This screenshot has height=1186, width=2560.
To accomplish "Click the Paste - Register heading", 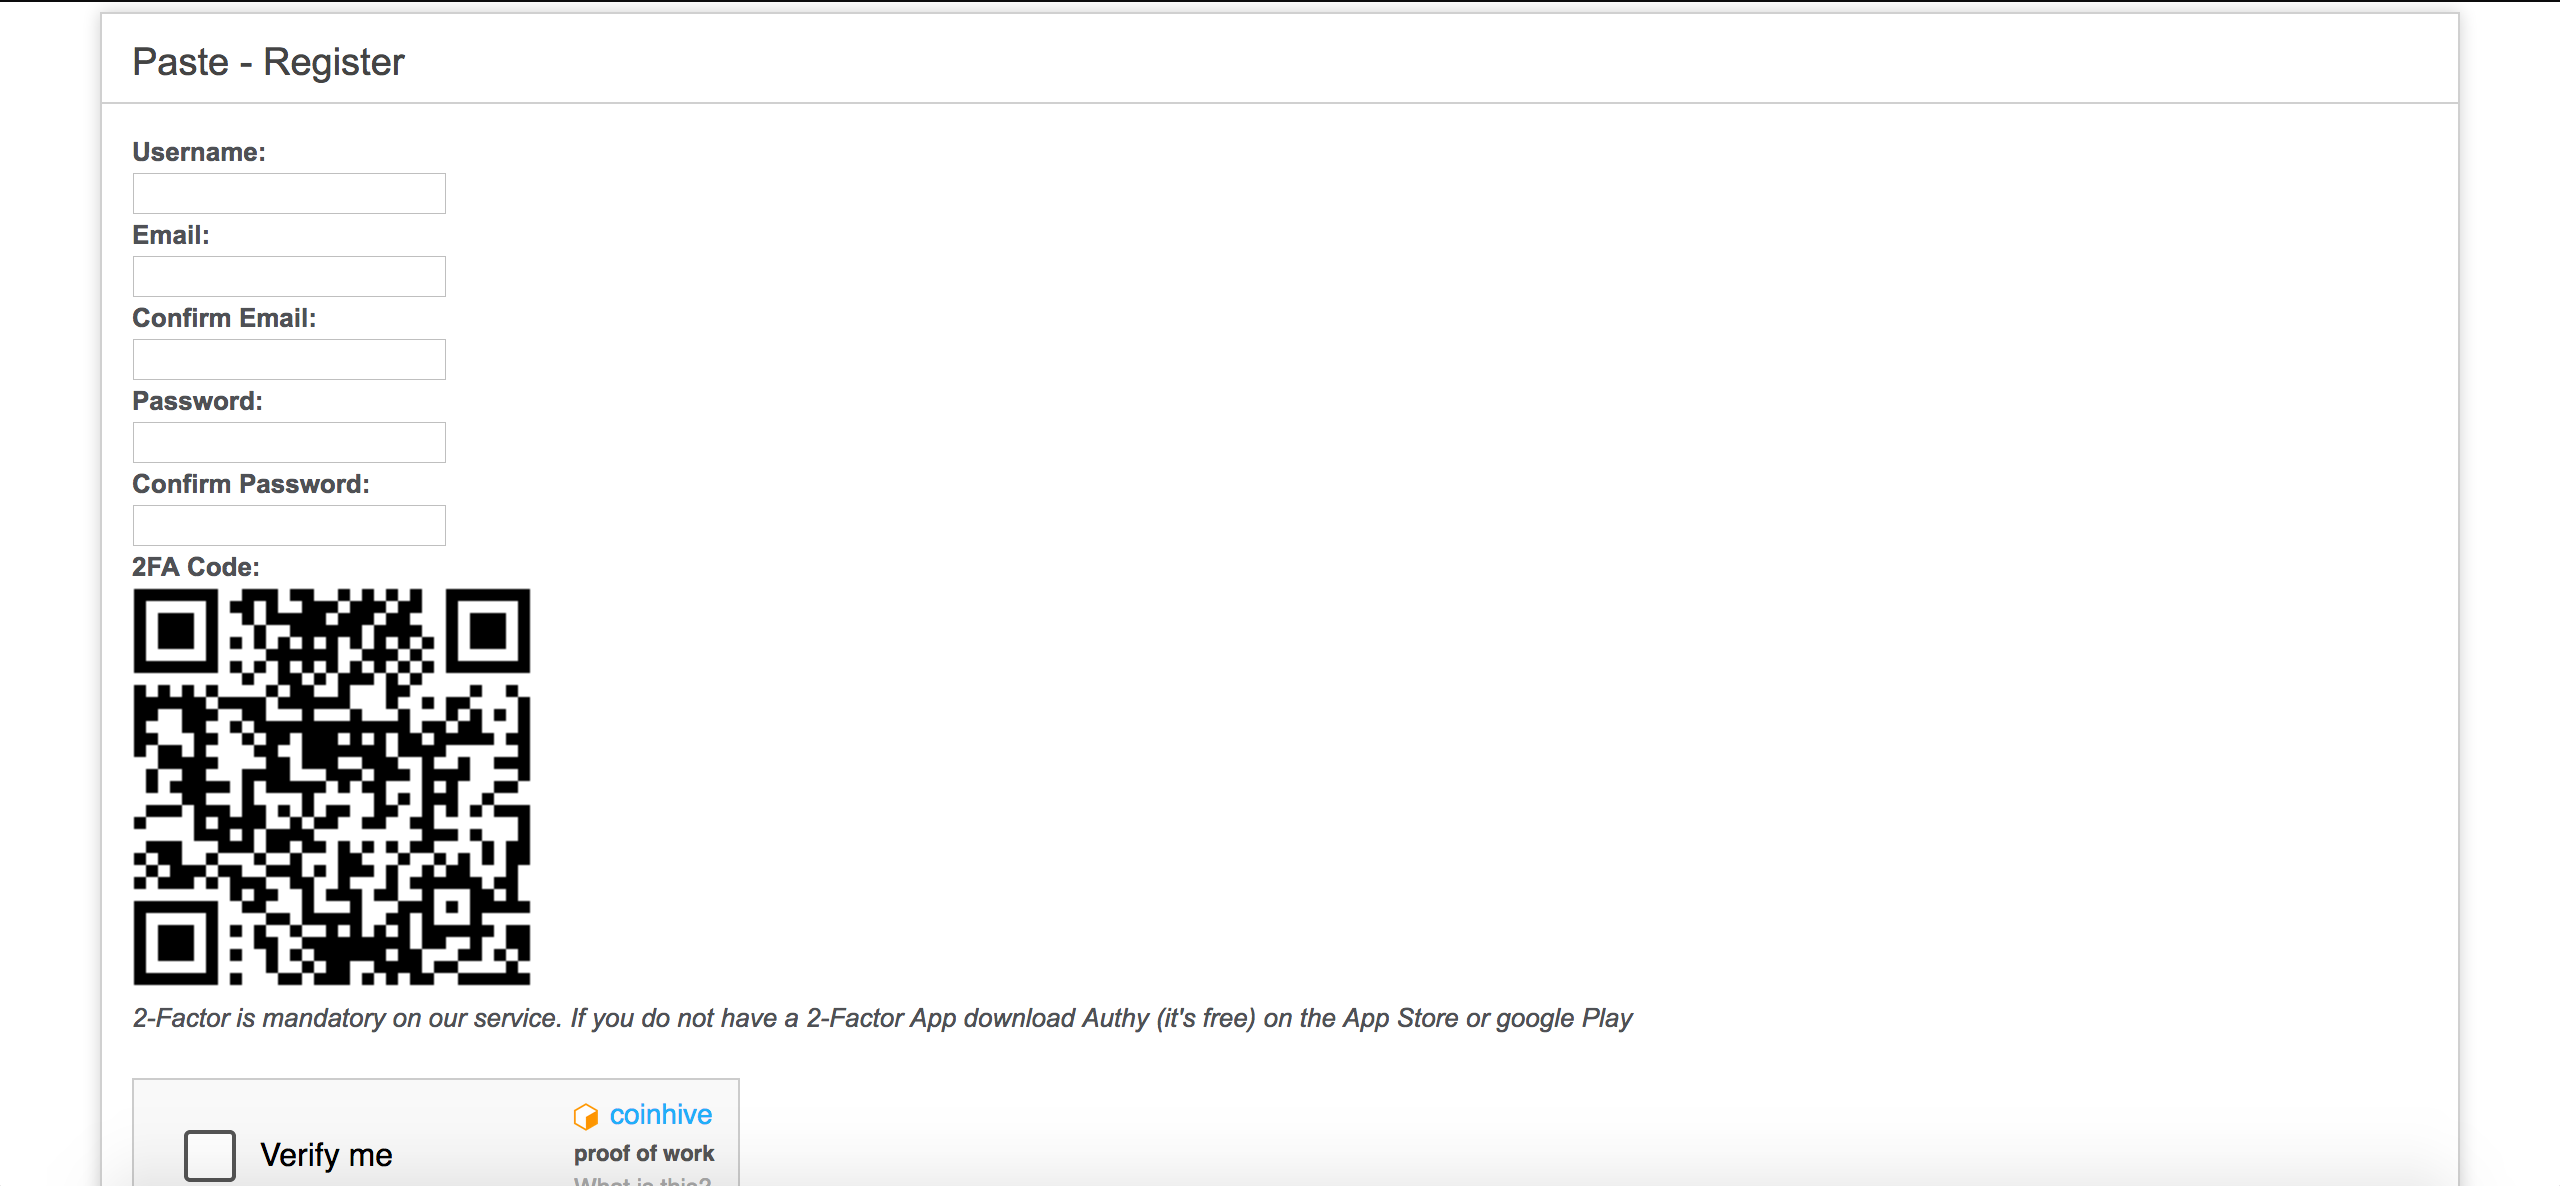I will tap(268, 62).
